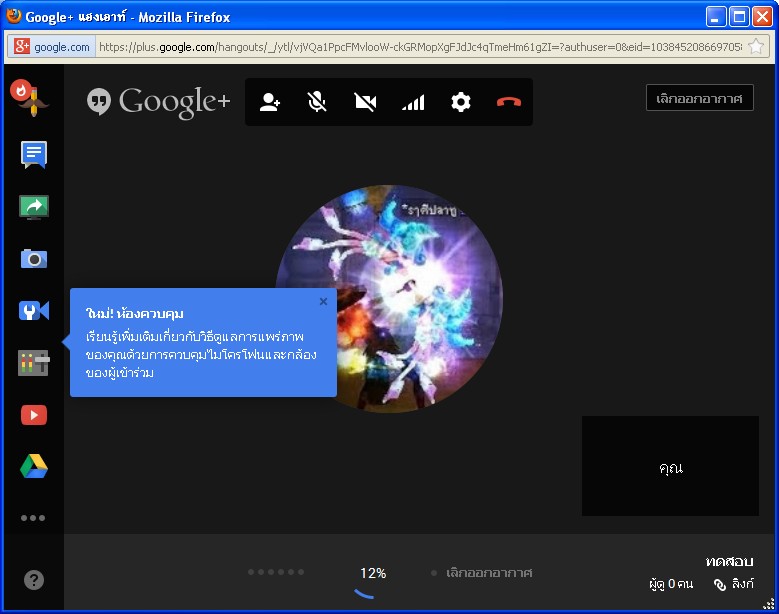Open the YouTube app icon

pyautogui.click(x=34, y=415)
